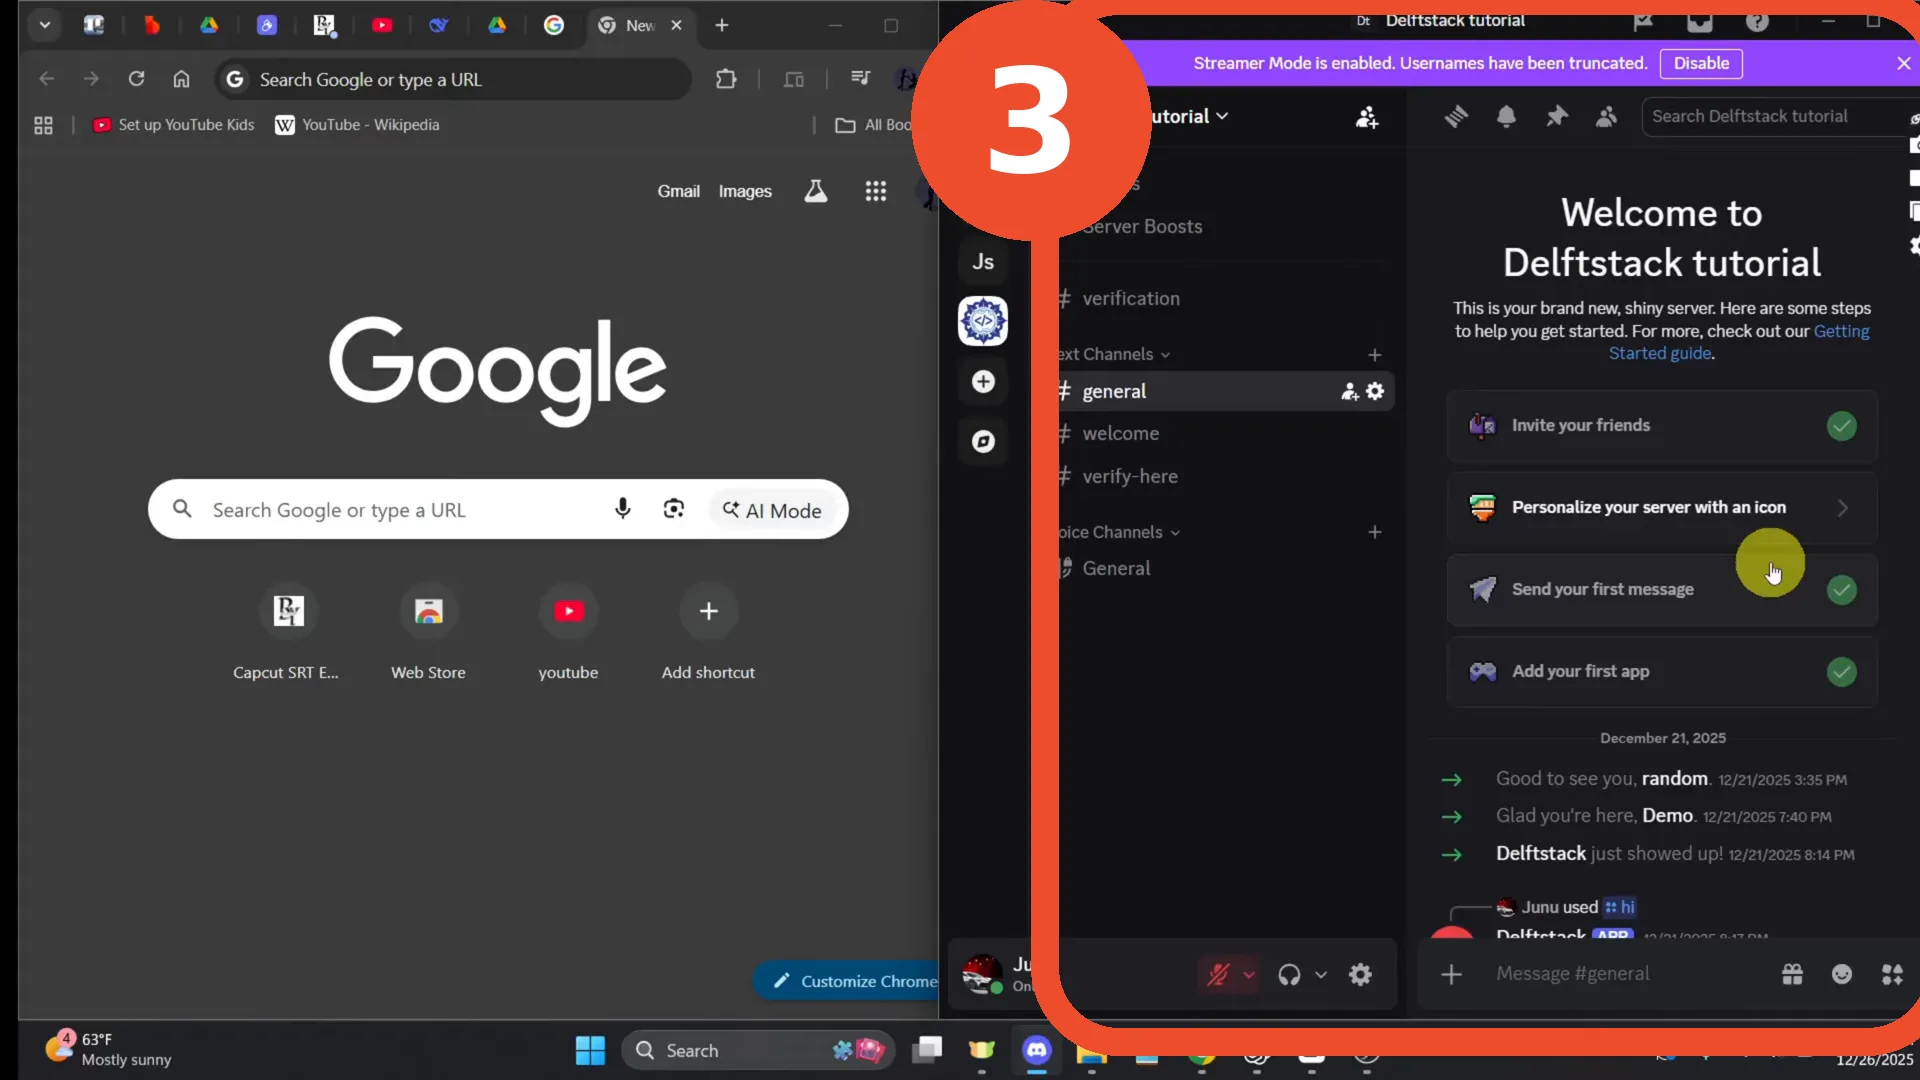Show pinned messages in Discord
Image resolution: width=1920 pixels, height=1080 pixels.
[x=1557, y=117]
